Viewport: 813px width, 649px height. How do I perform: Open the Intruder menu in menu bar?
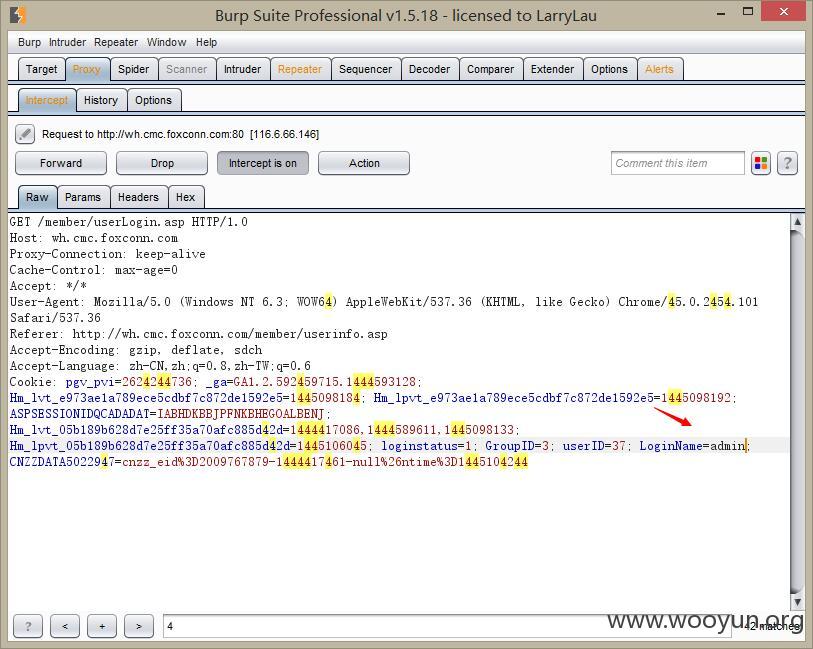click(67, 43)
